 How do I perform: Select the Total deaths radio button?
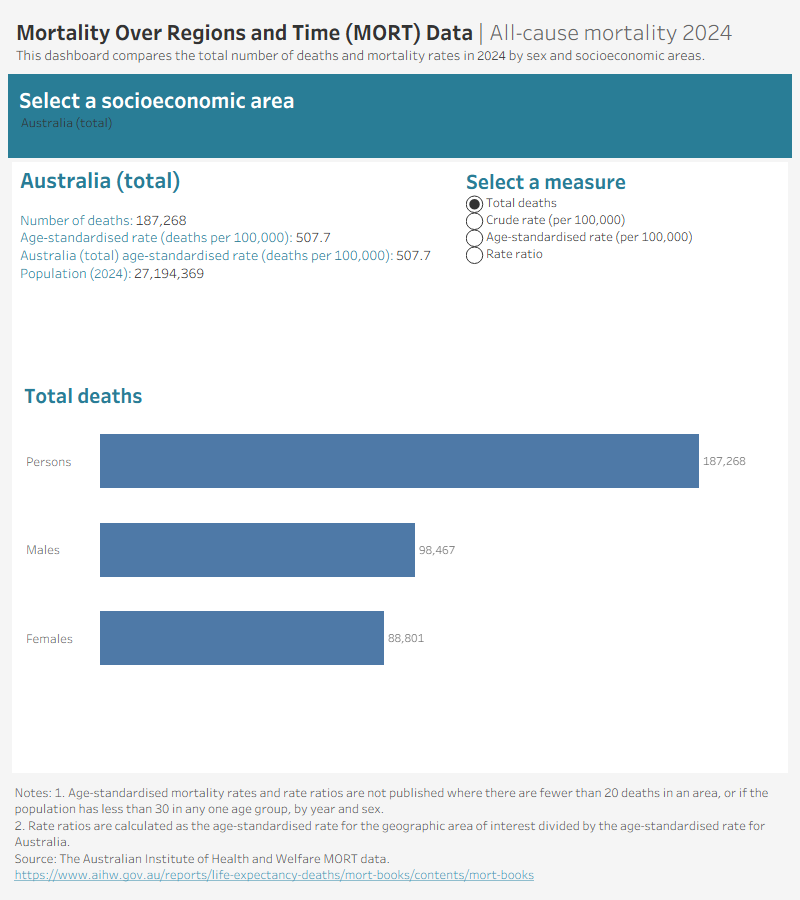(474, 204)
